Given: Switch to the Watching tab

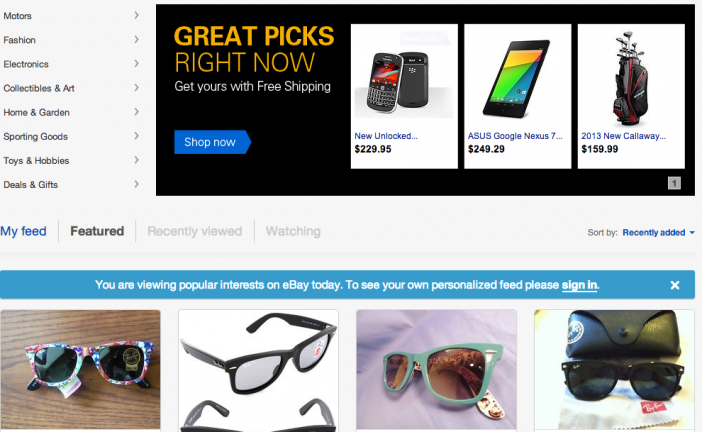Looking at the screenshot, I should pyautogui.click(x=293, y=231).
